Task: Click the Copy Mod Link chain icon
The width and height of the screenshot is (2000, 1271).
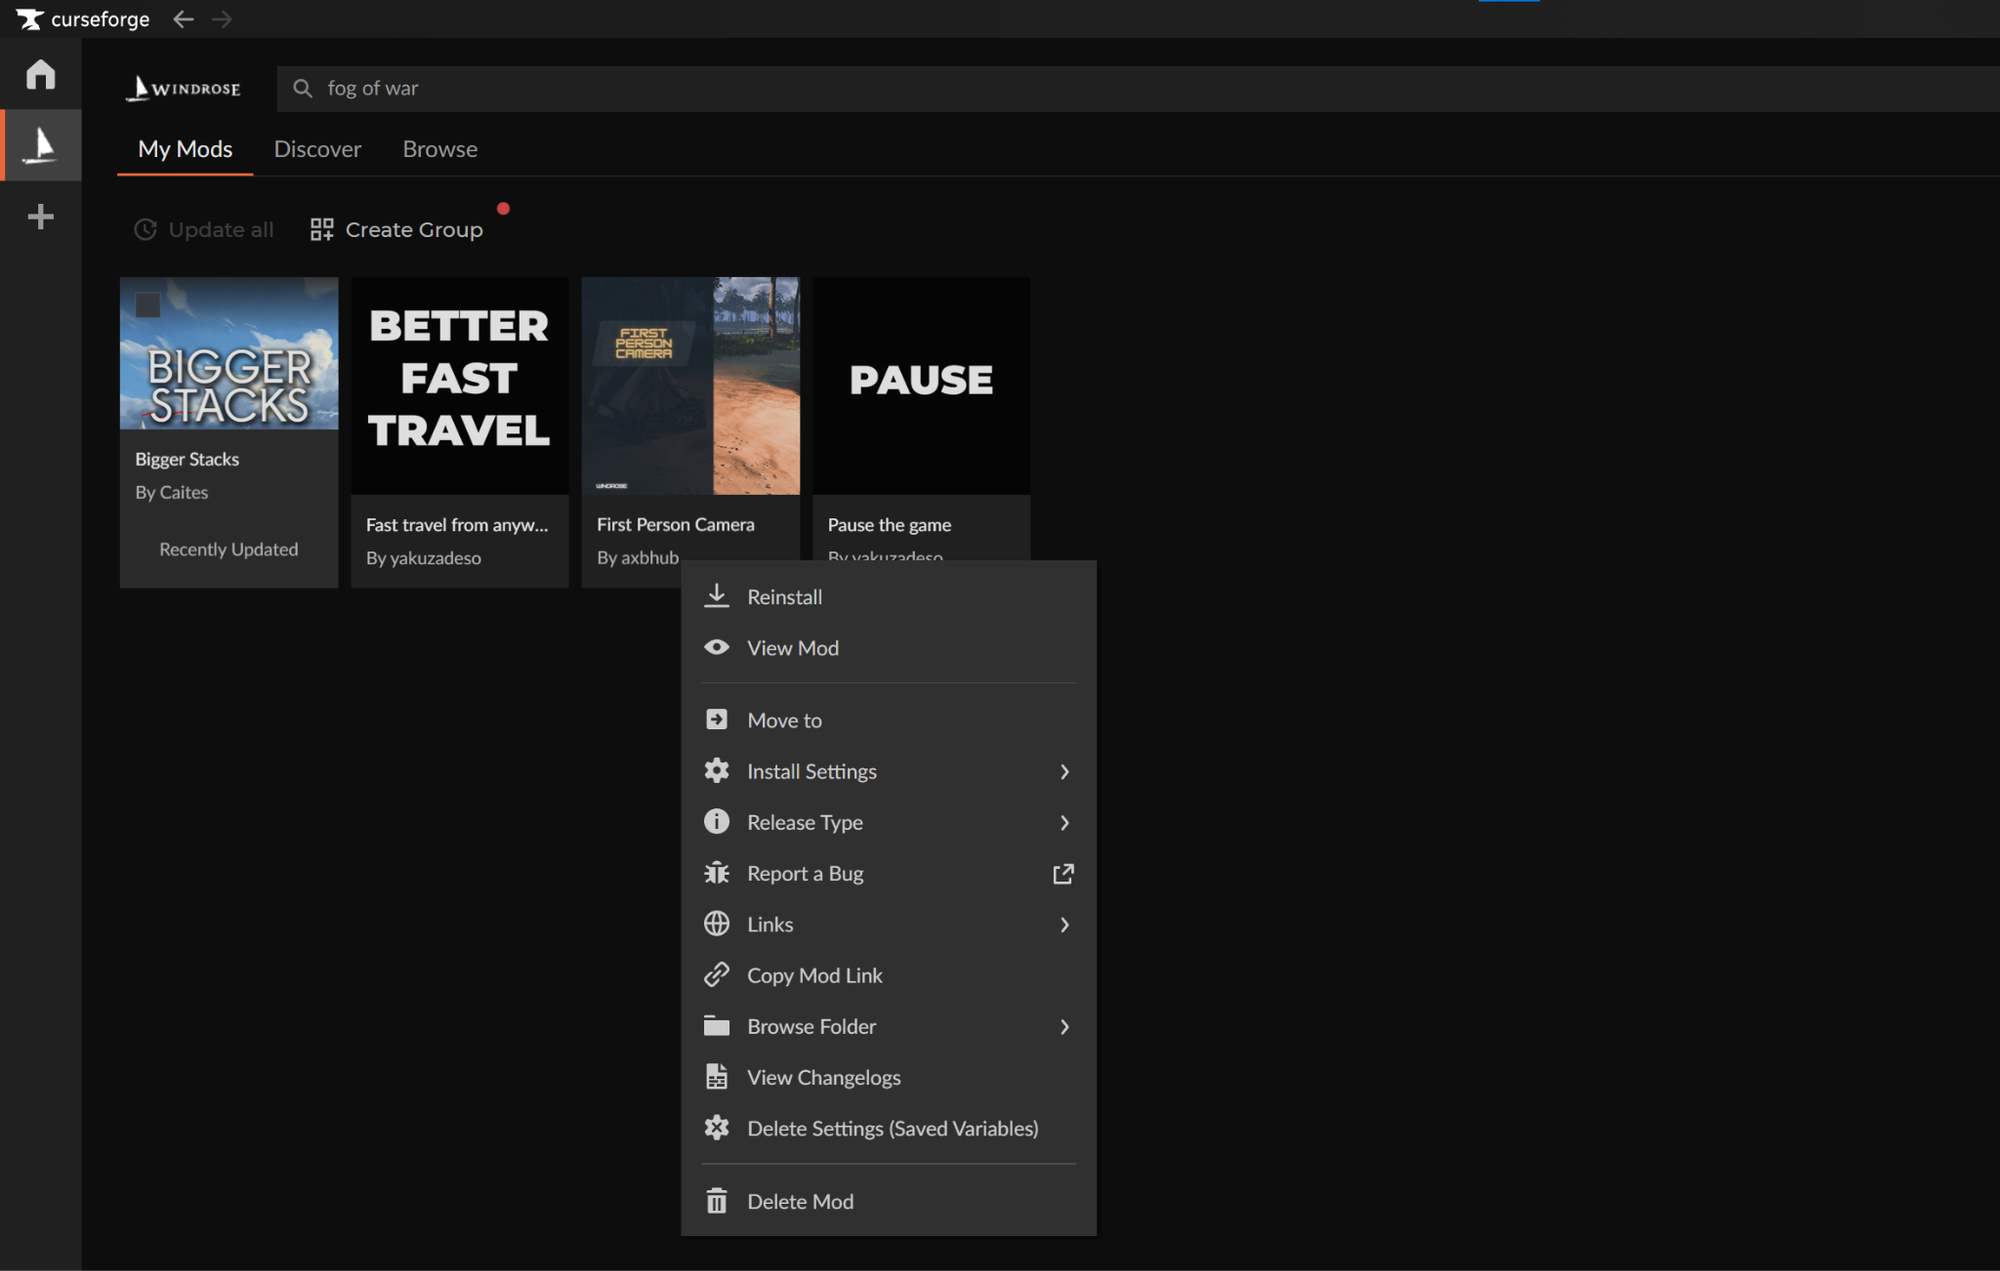Action: pos(716,974)
